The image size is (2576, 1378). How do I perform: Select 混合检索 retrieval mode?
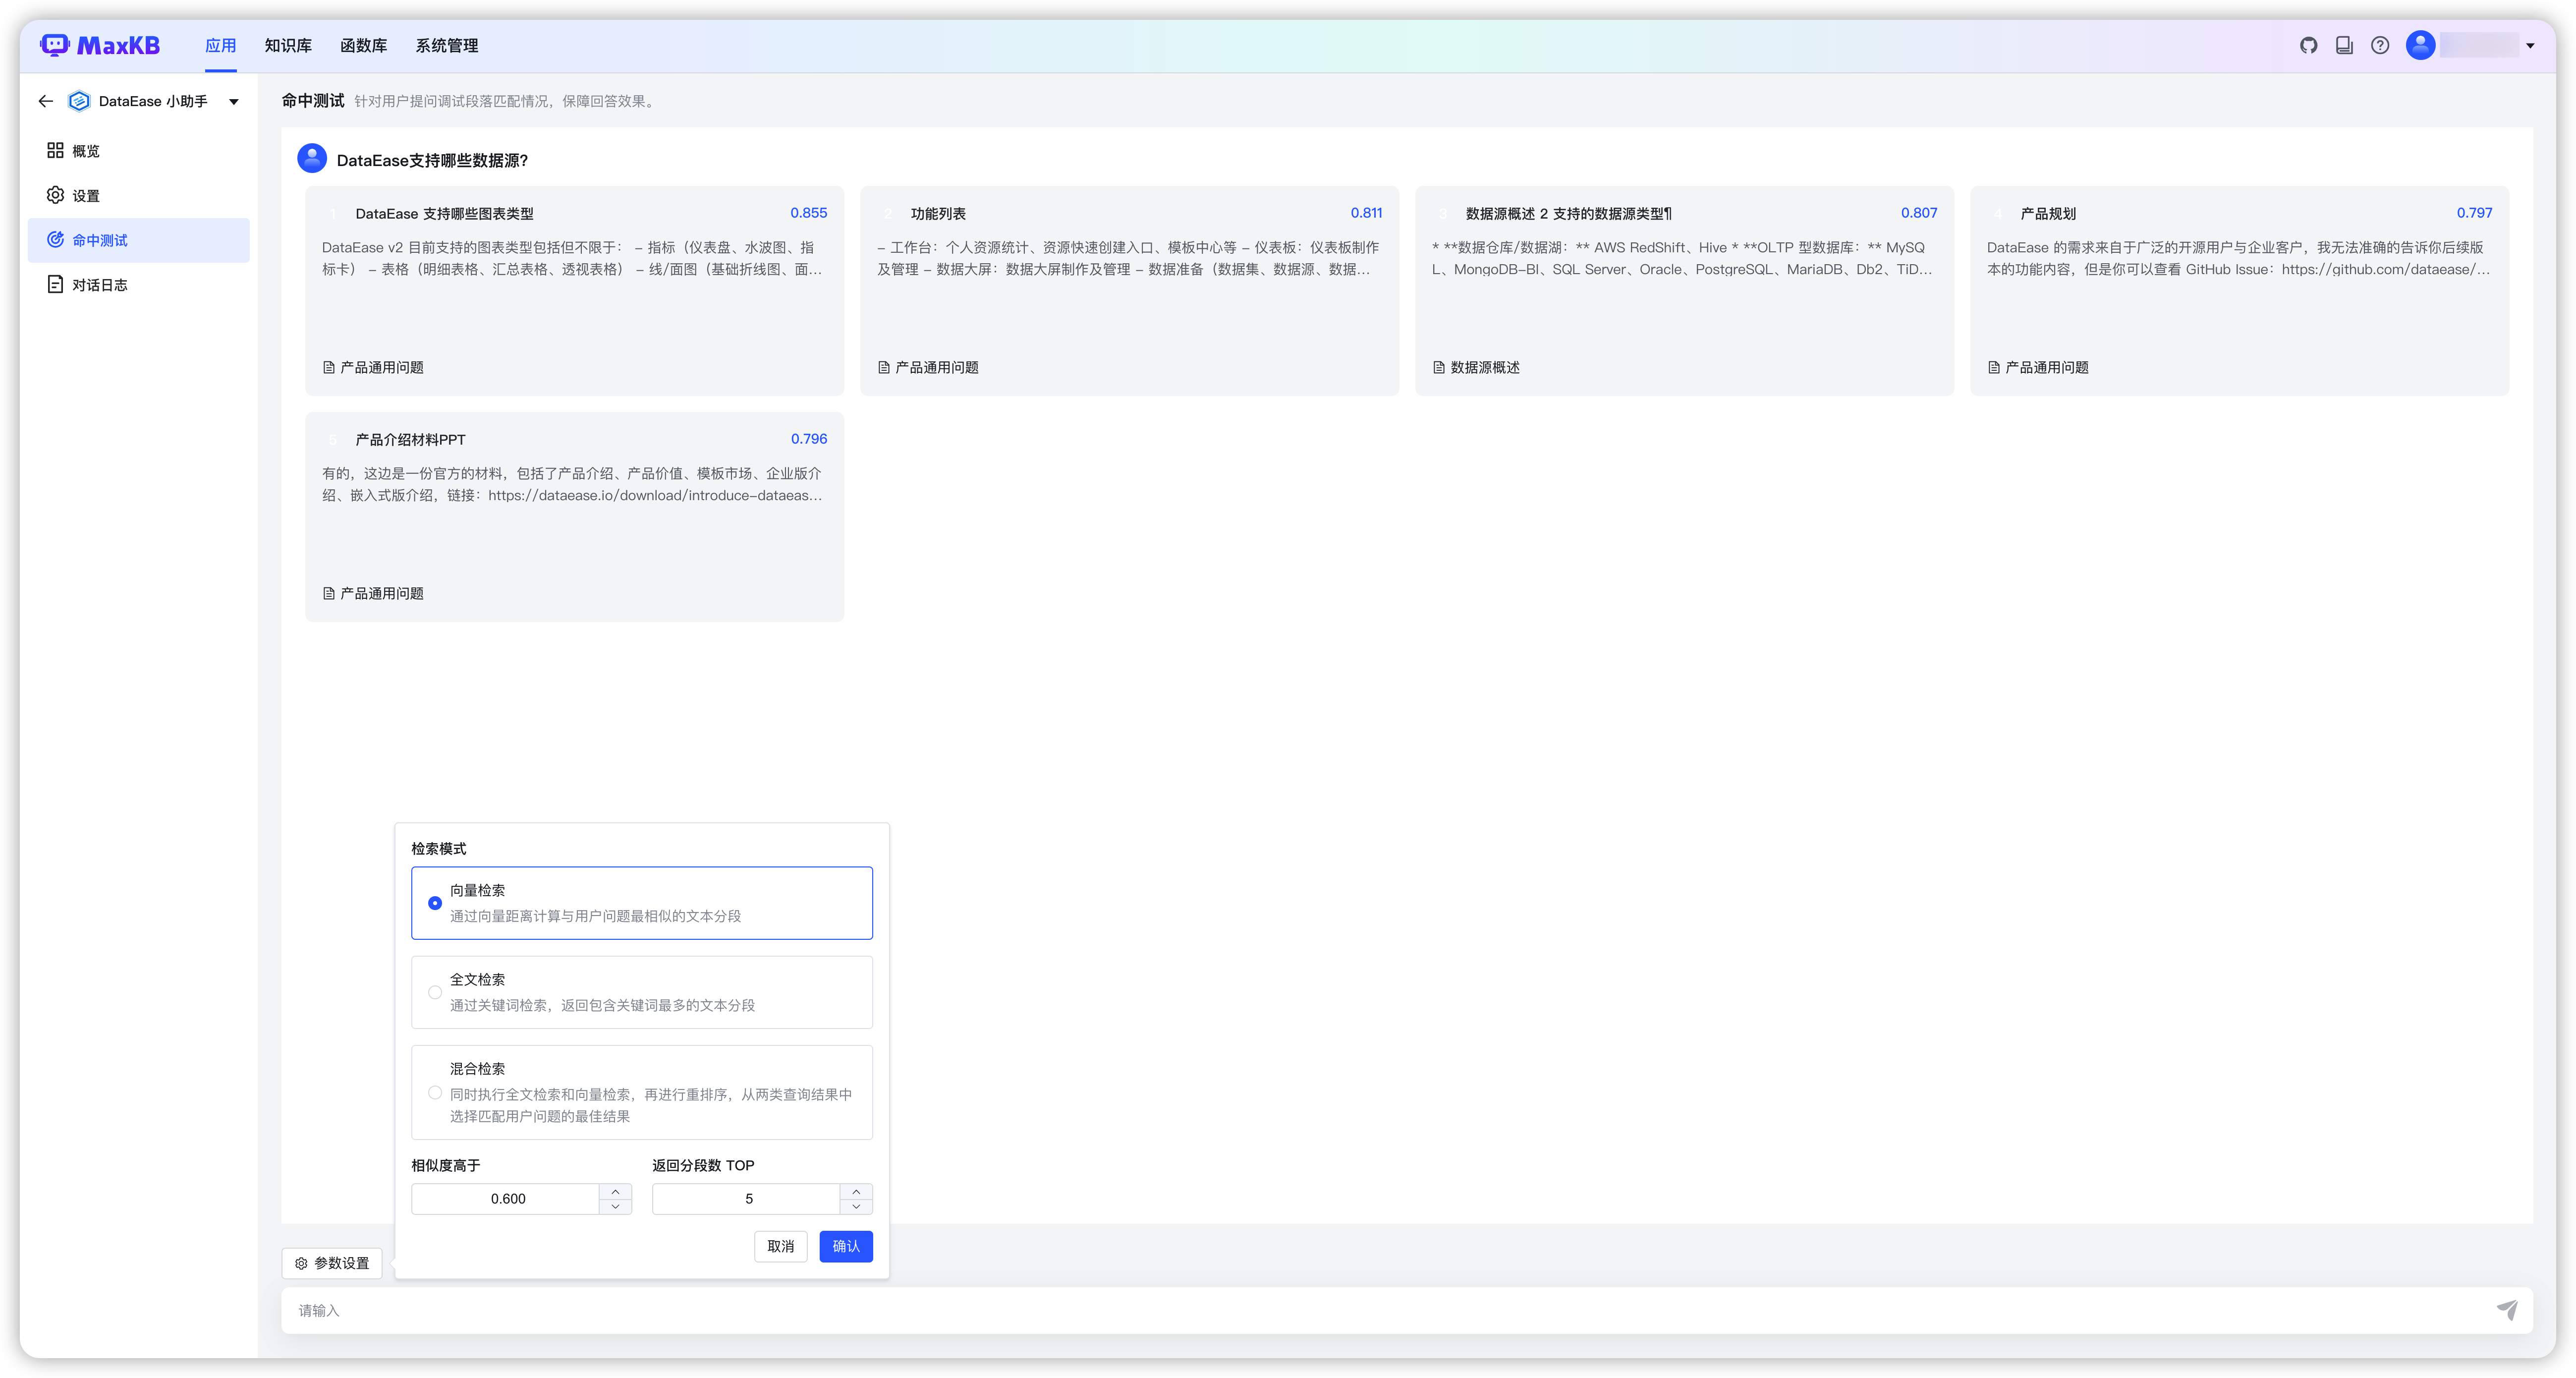click(x=435, y=1092)
